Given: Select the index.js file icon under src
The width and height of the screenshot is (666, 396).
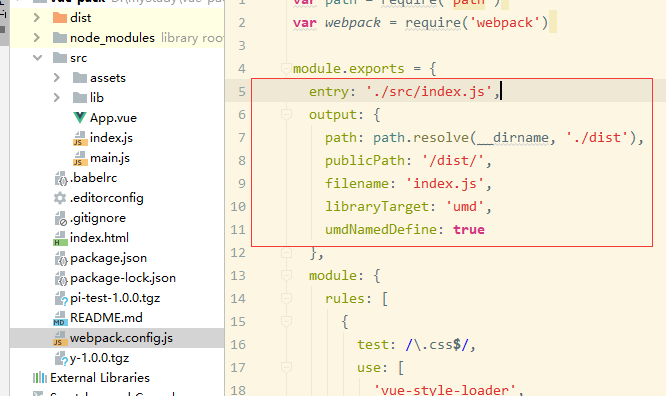Looking at the screenshot, I should point(79,138).
